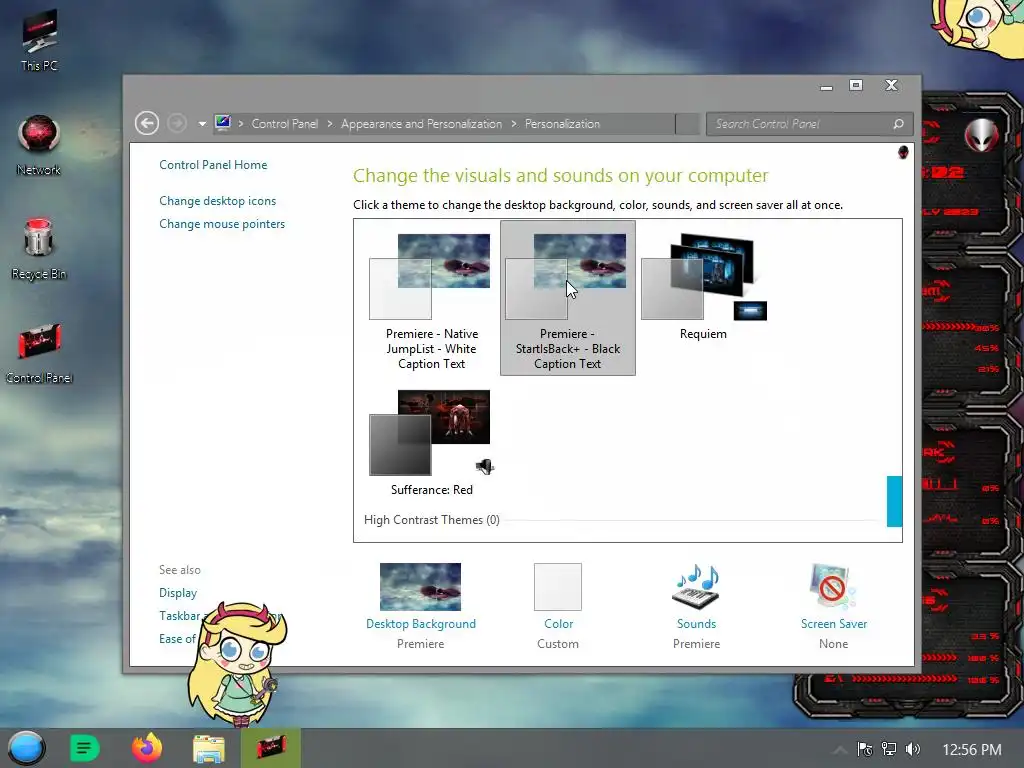Screen dimensions: 1024x768
Task: Open Desktop Background settings icon
Action: pos(421,586)
